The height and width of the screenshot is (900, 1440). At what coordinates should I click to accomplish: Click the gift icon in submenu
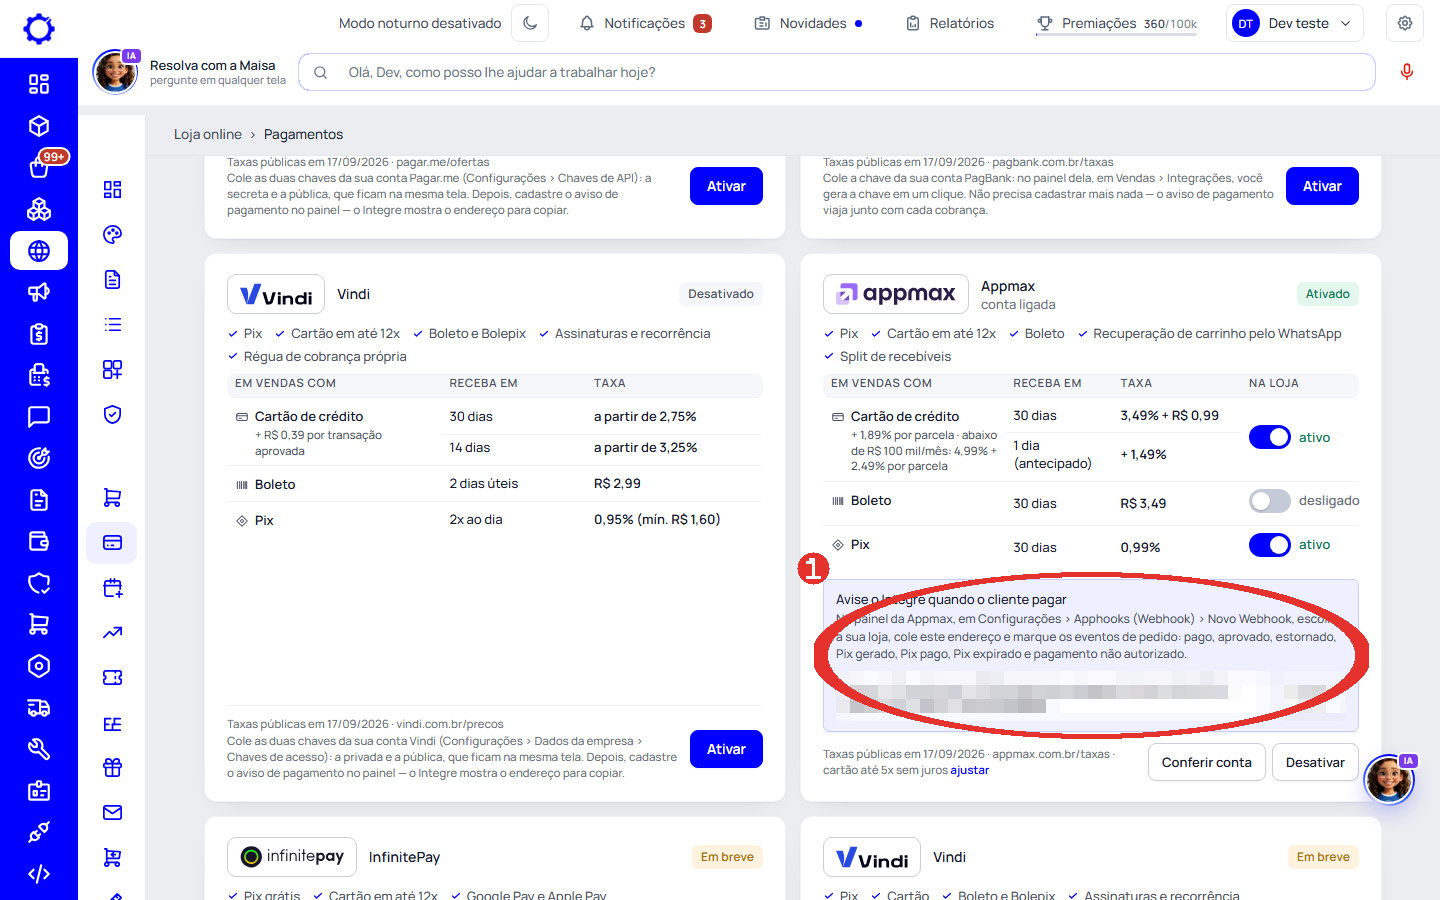coord(112,768)
